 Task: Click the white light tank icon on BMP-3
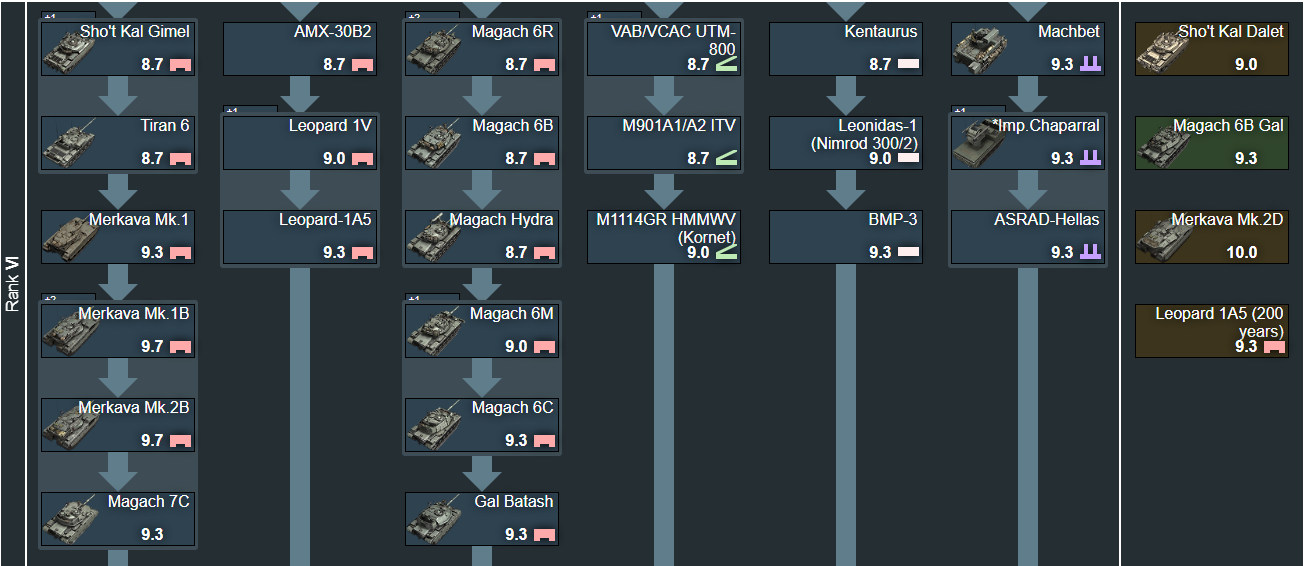point(908,253)
